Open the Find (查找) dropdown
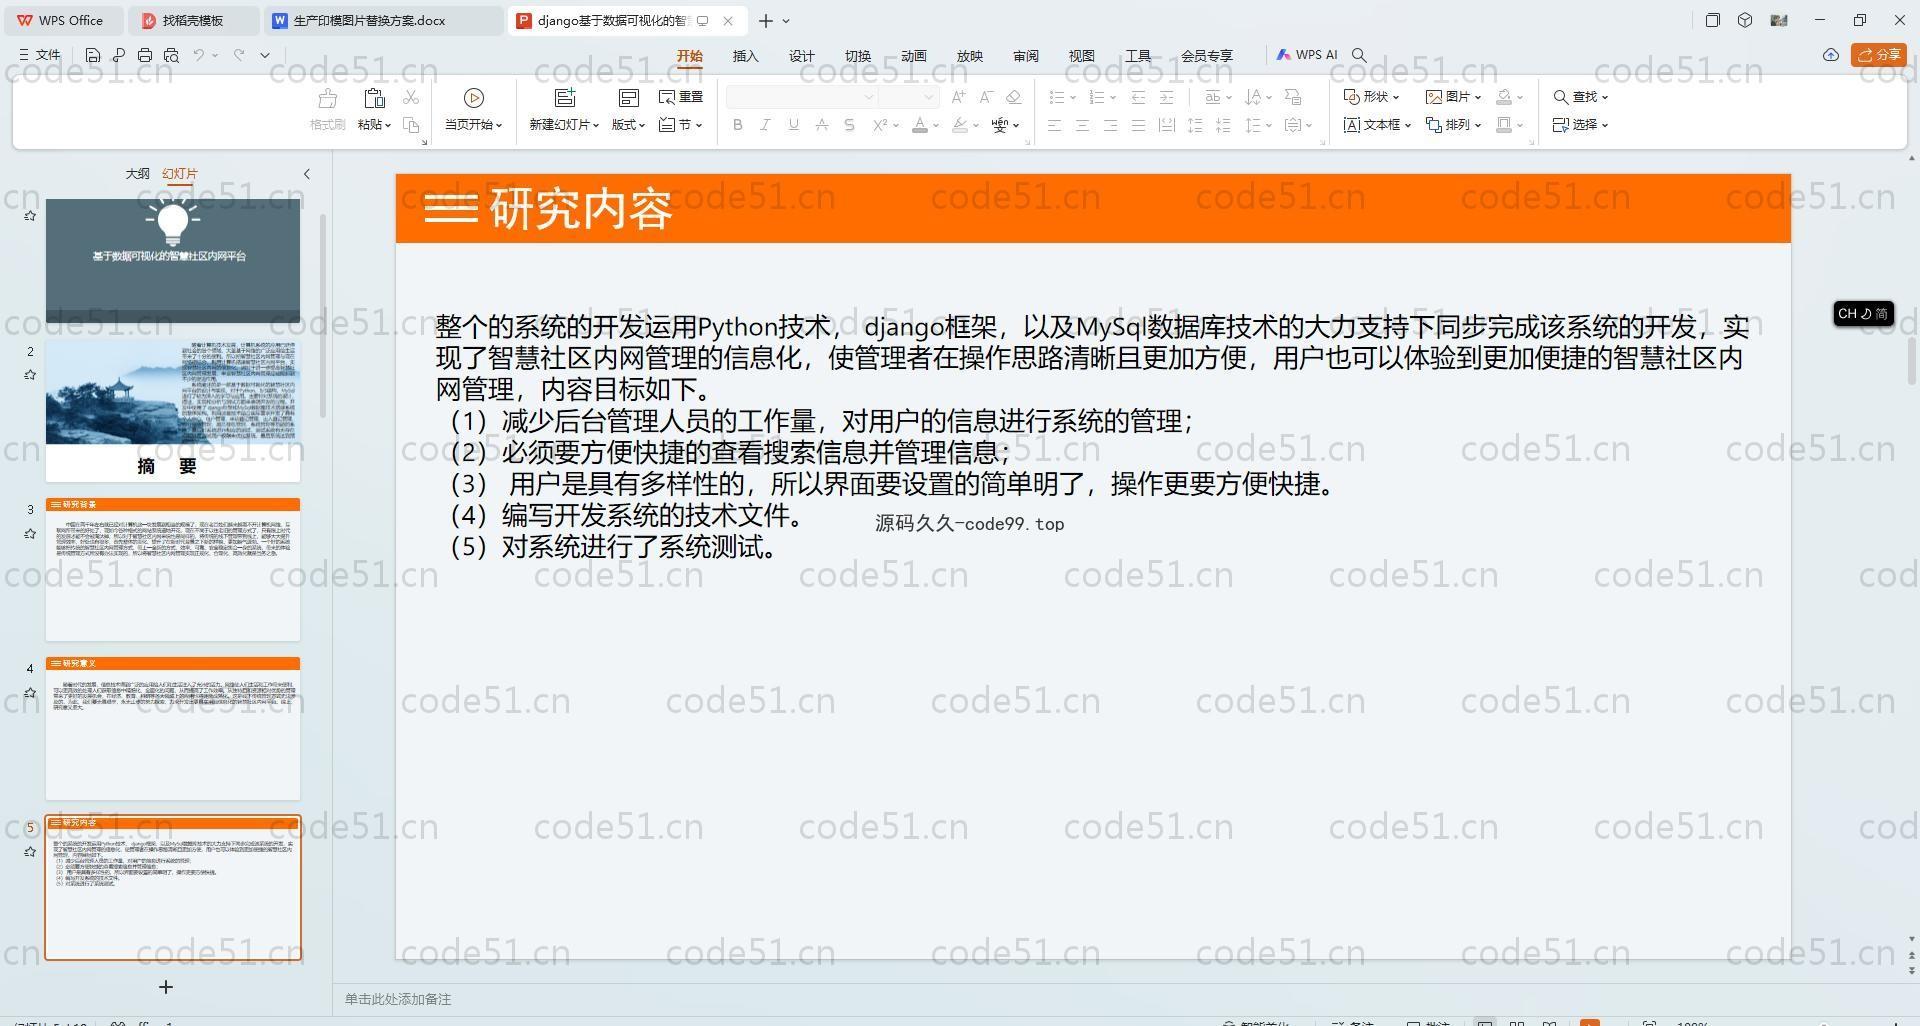Viewport: 1920px width, 1026px height. [x=1580, y=97]
